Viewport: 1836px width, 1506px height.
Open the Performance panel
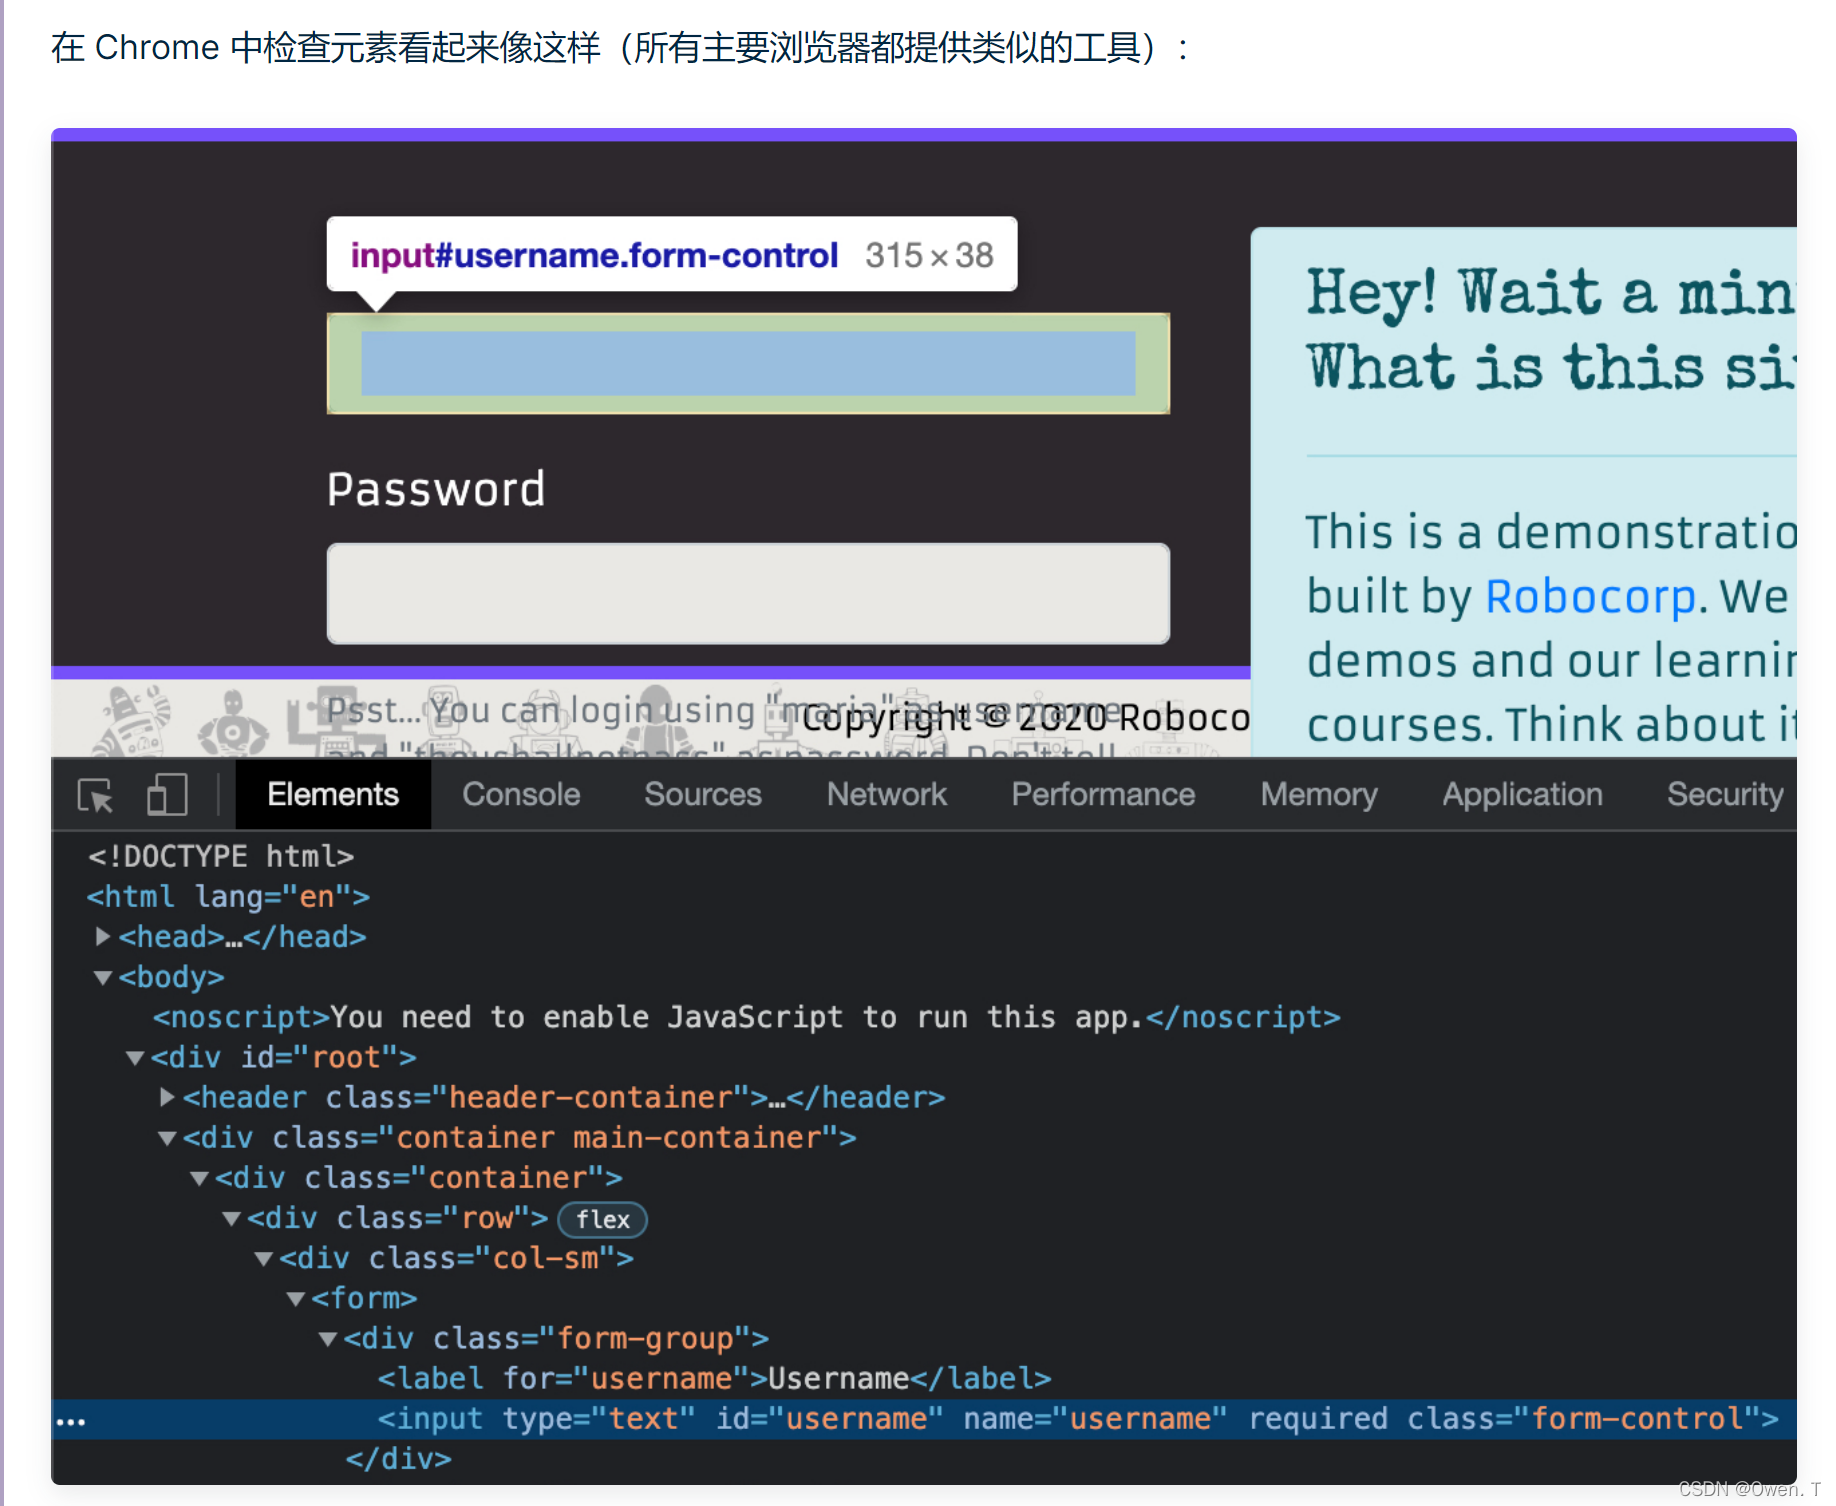[x=1103, y=794]
